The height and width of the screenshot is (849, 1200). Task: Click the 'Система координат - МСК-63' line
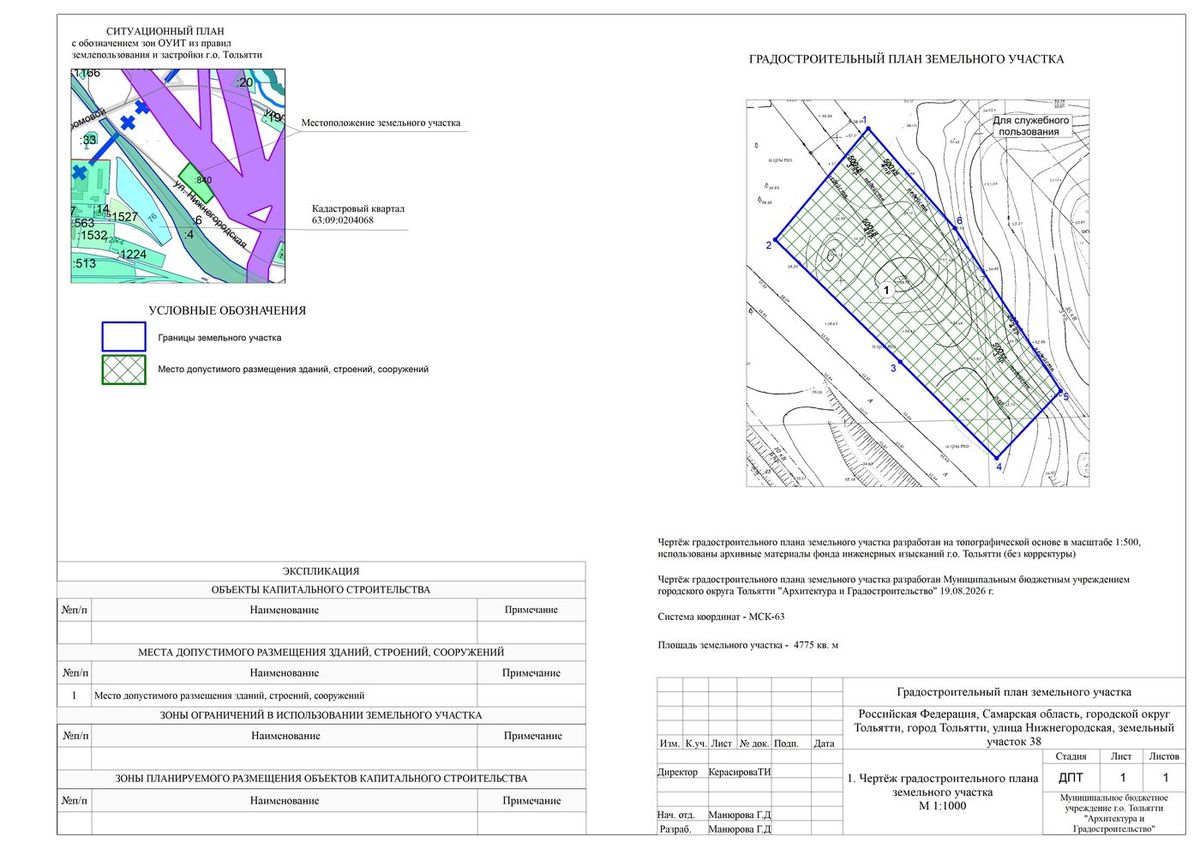pyautogui.click(x=720, y=617)
